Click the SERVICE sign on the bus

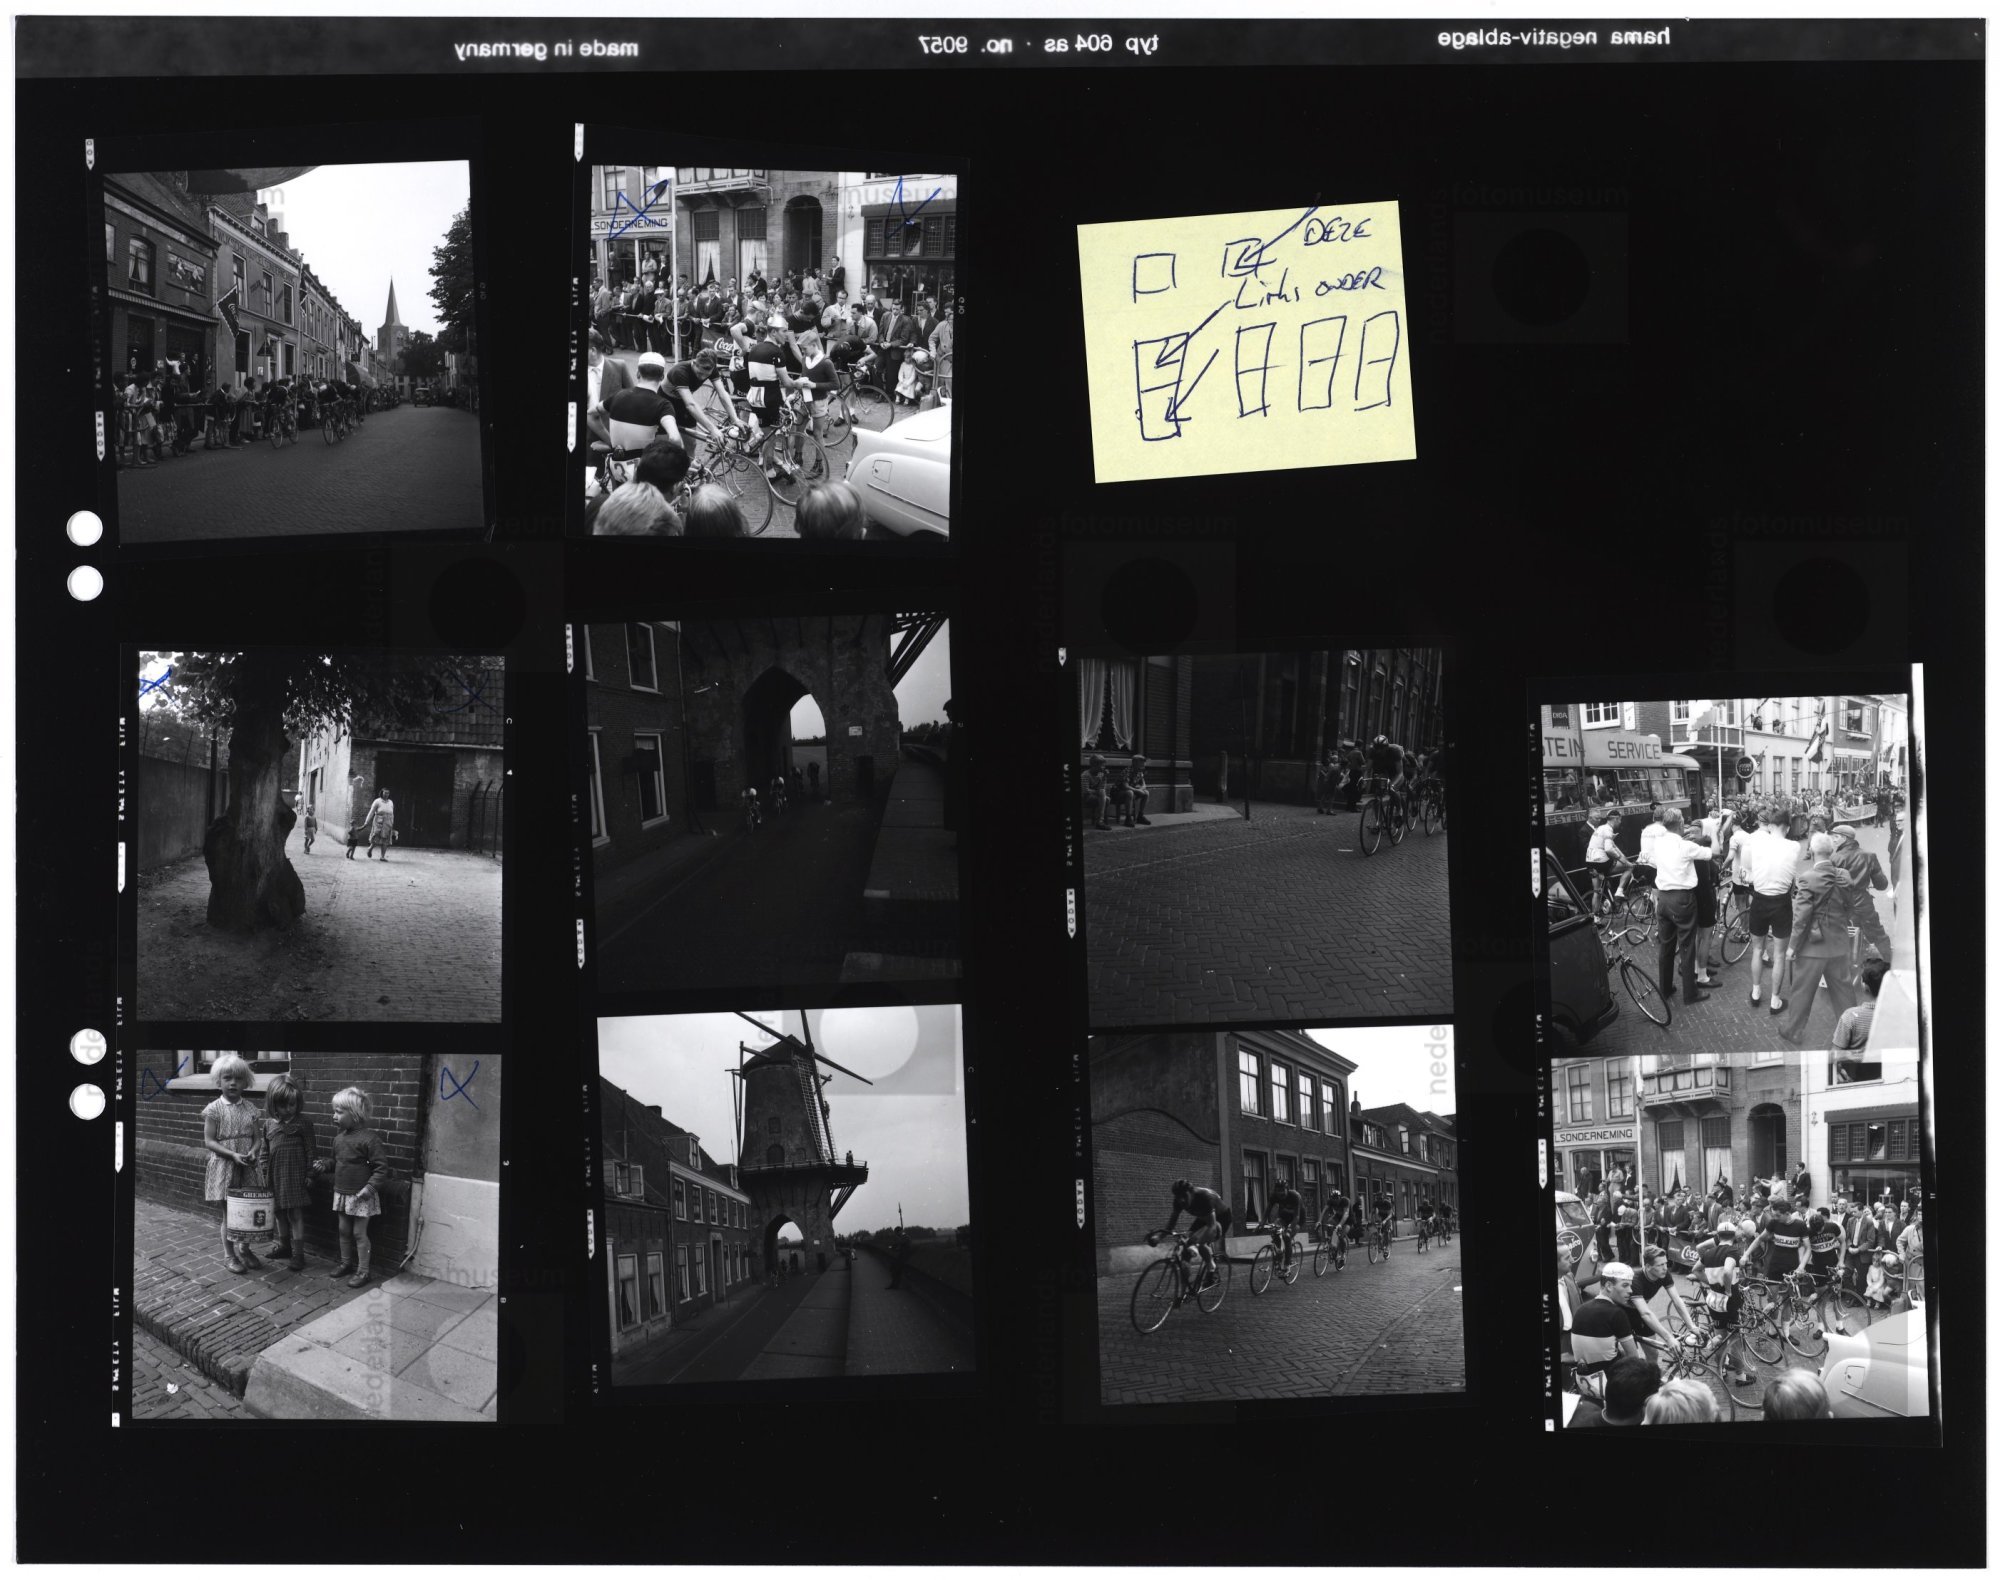(1633, 748)
